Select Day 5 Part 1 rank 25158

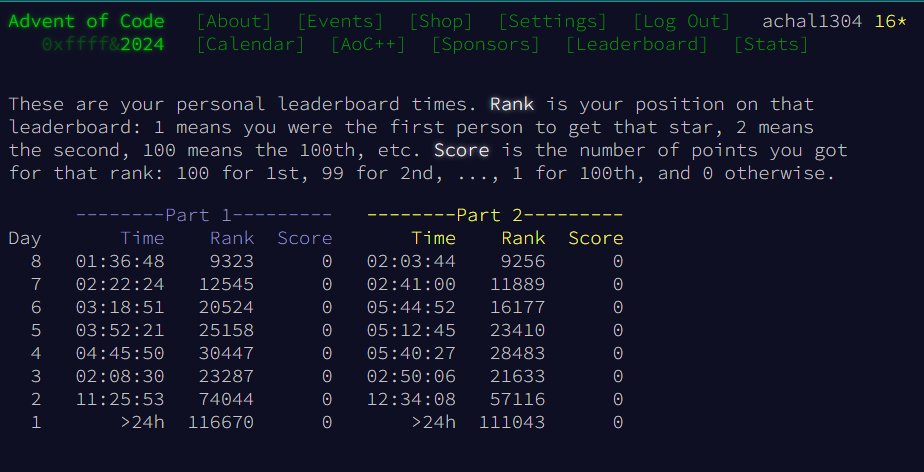pyautogui.click(x=226, y=330)
